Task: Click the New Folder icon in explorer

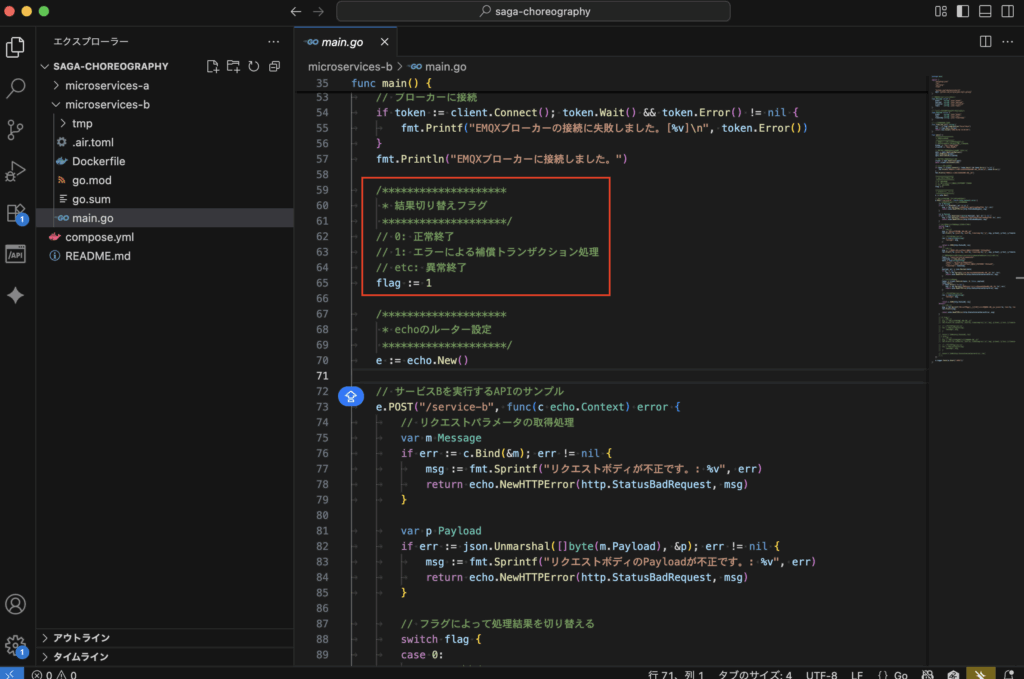Action: (233, 66)
